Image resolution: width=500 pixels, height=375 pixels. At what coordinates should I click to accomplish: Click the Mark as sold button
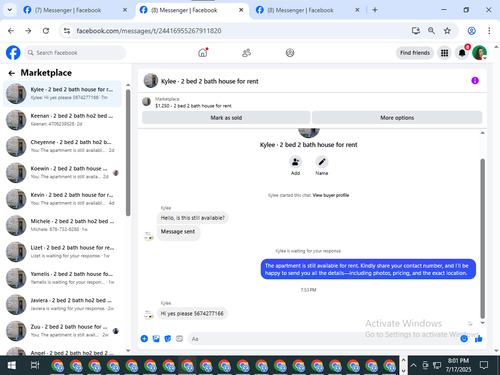point(226,118)
